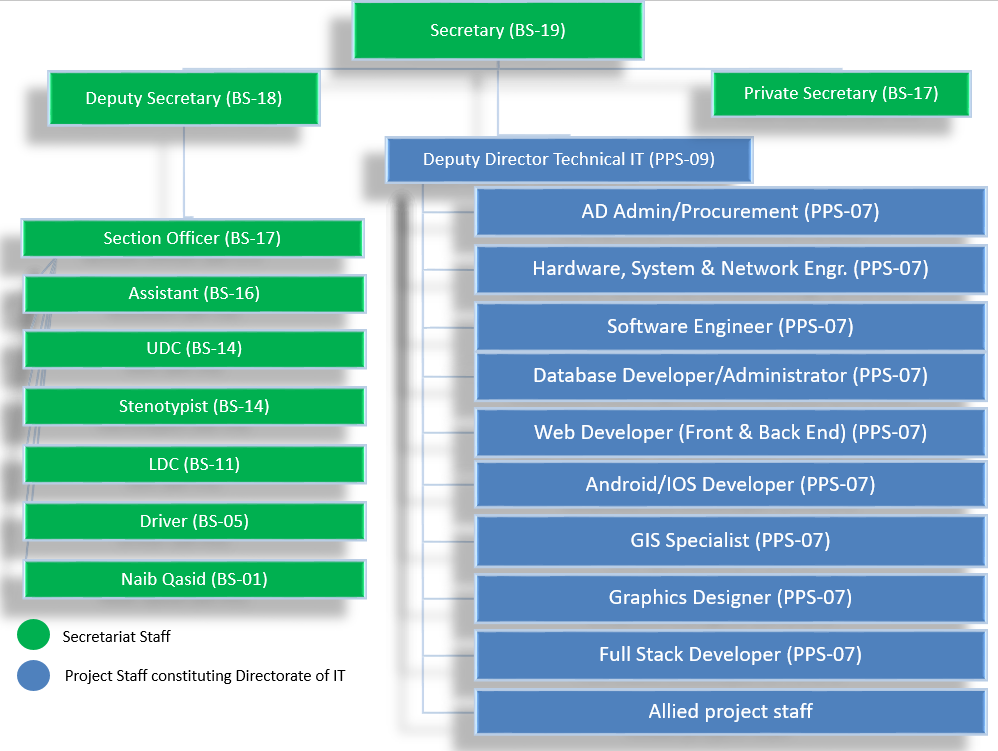Select the AD Admin/Procurement box

tap(730, 212)
